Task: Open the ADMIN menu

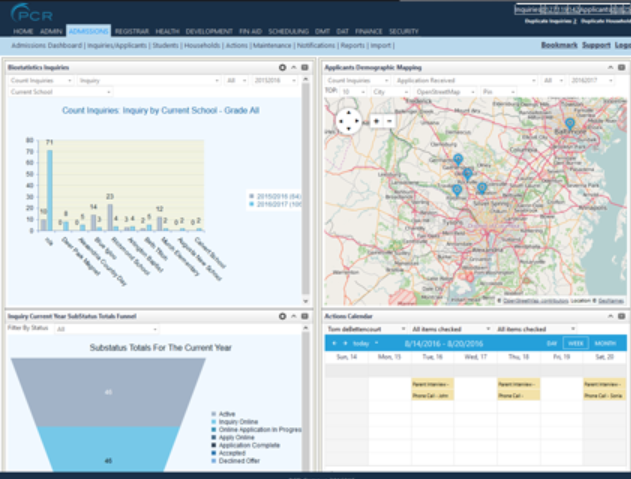Action: tap(51, 31)
